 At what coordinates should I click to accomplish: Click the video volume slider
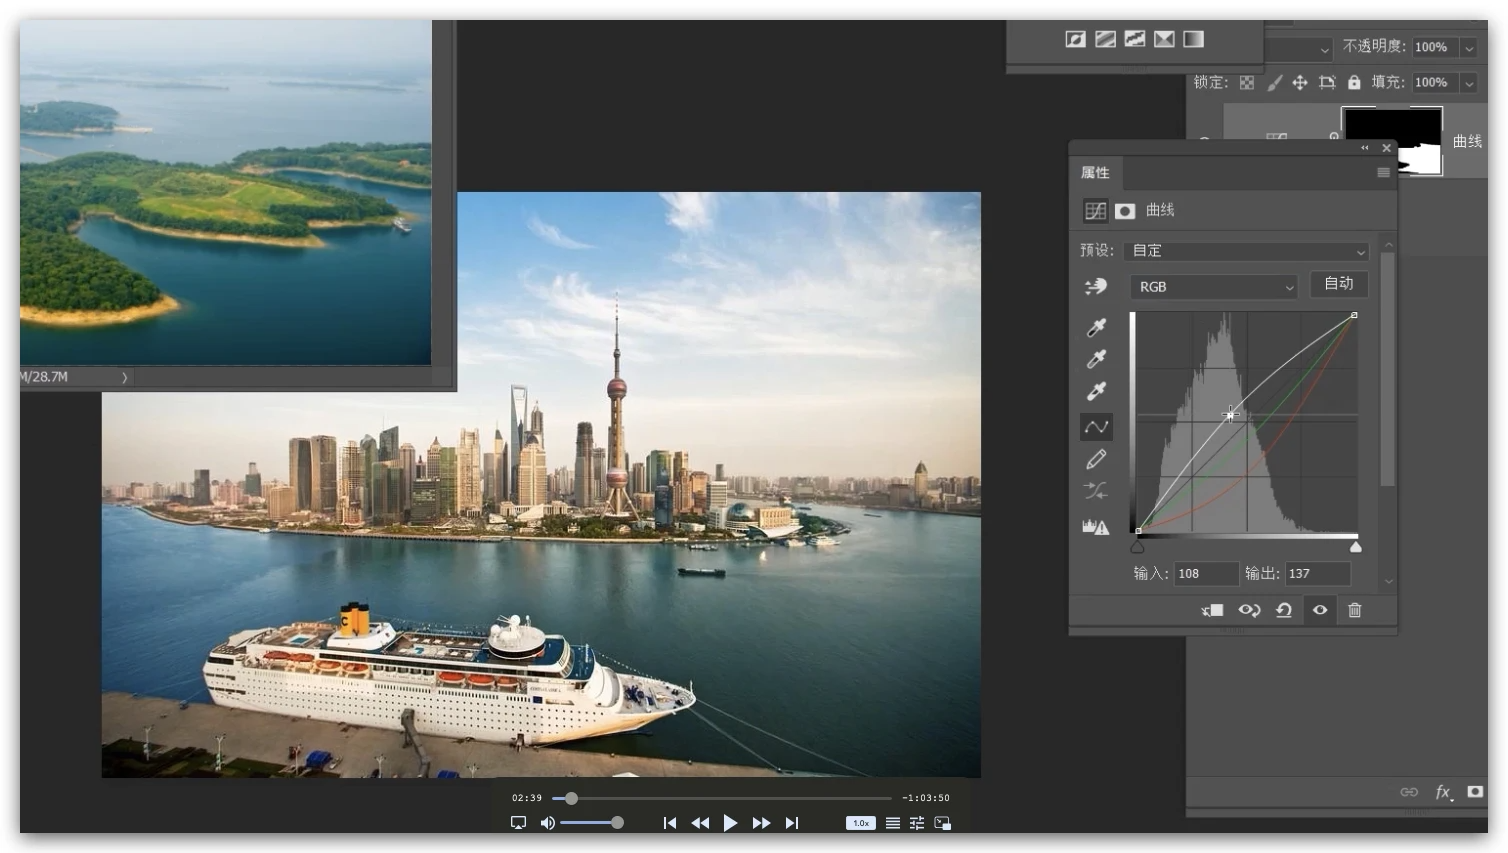(x=590, y=823)
